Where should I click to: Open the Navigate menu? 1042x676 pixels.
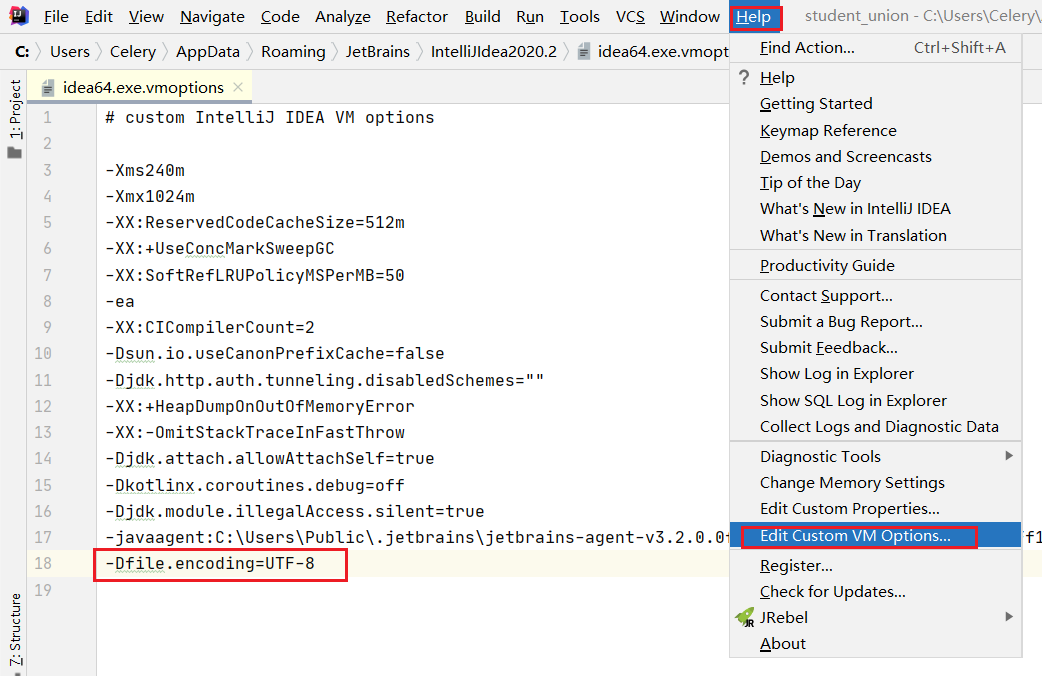click(x=212, y=17)
